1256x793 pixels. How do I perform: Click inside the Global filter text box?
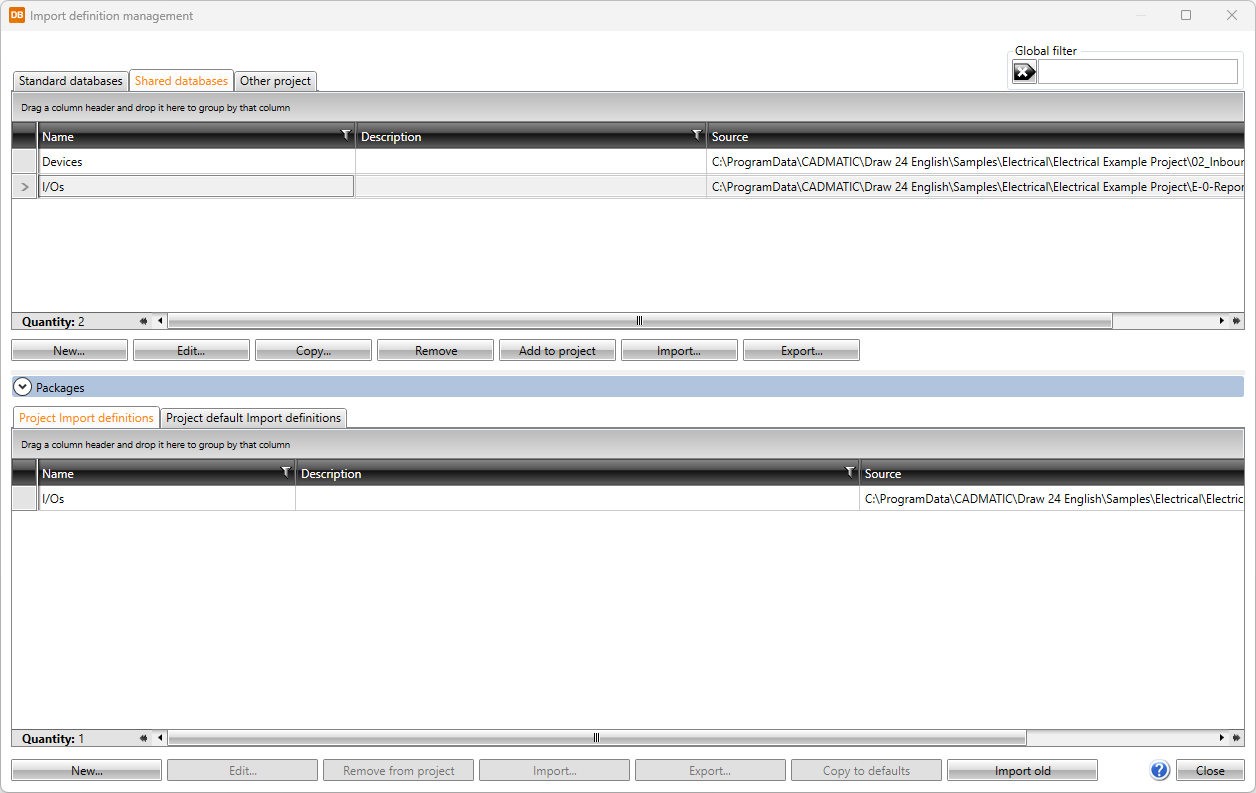(x=1137, y=72)
